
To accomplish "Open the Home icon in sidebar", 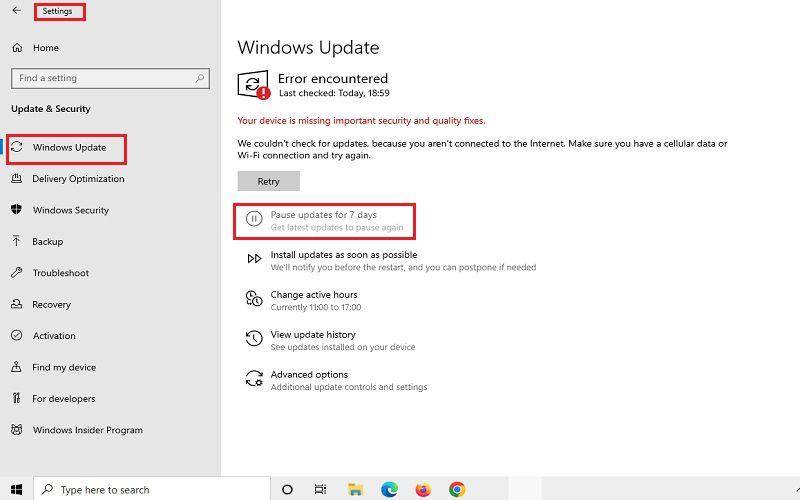I will tap(17, 47).
